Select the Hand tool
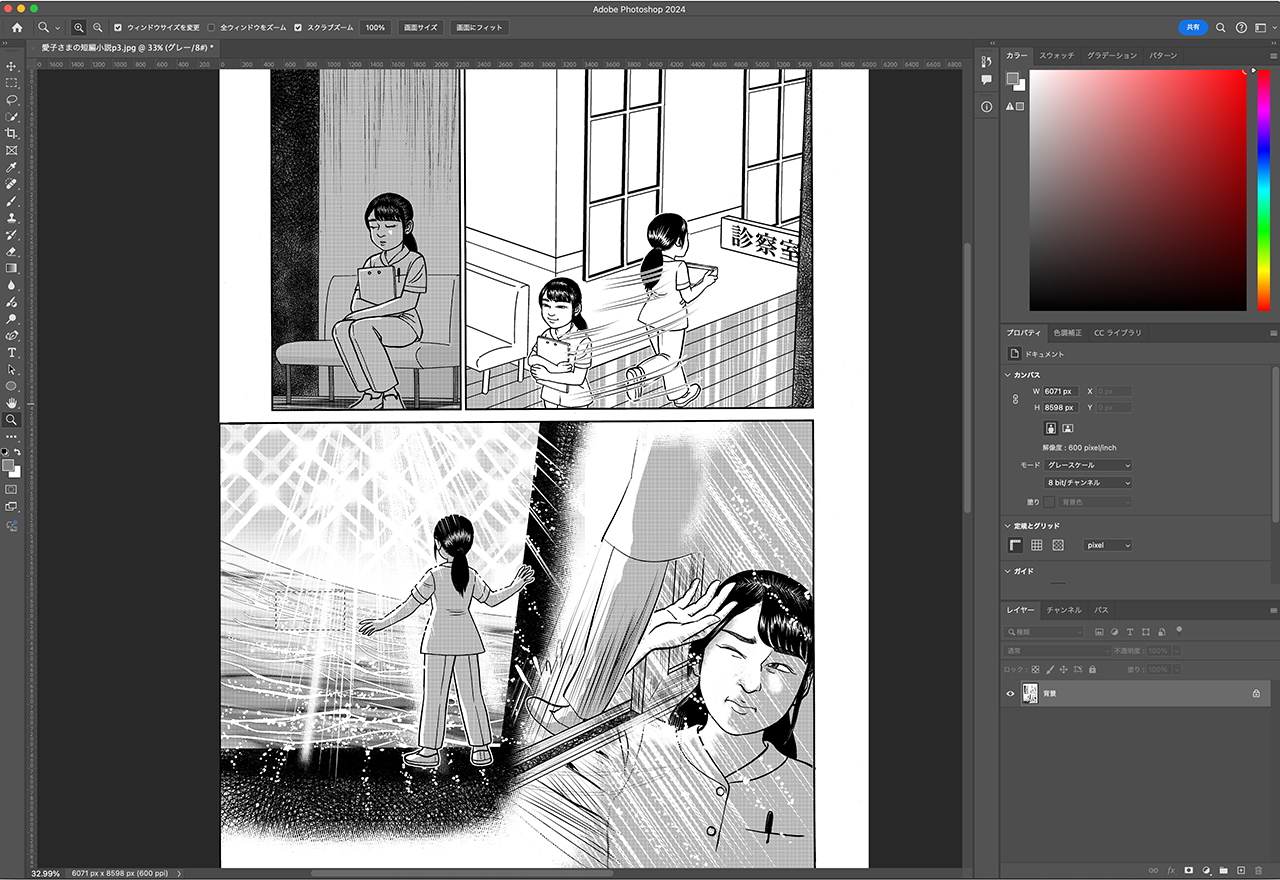This screenshot has height=880, width=1280. (12, 403)
